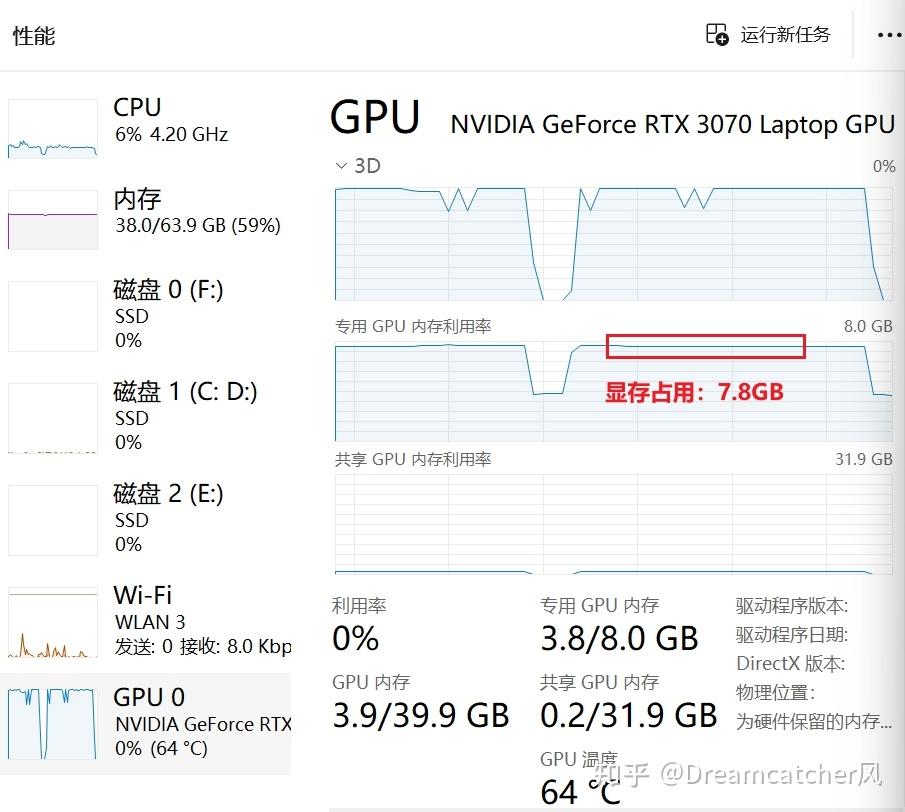Open 磁盘 1 (C: D:) graph thumbnail

point(53,418)
